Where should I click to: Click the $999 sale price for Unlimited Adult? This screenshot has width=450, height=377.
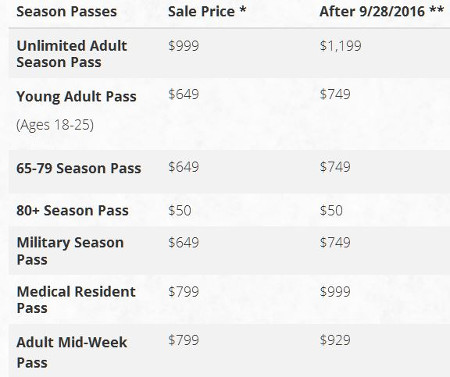[184, 46]
